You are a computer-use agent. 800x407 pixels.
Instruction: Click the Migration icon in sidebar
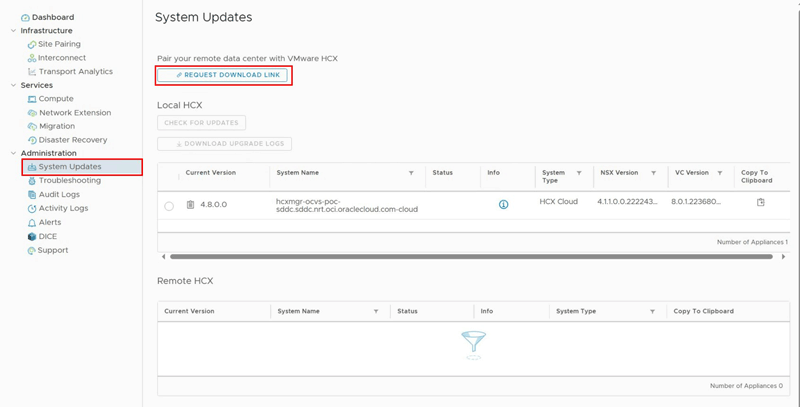point(32,126)
